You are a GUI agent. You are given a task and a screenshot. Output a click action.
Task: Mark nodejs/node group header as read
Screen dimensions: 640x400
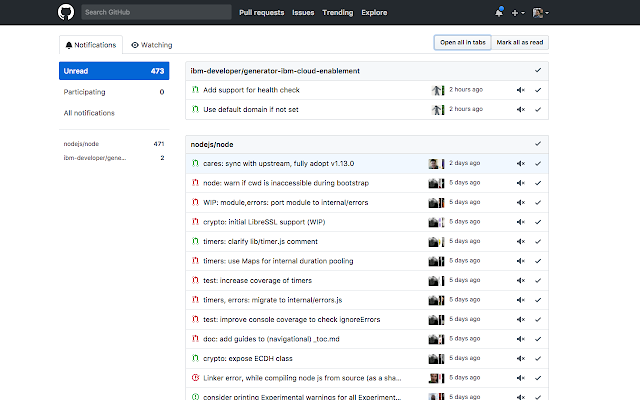538,144
